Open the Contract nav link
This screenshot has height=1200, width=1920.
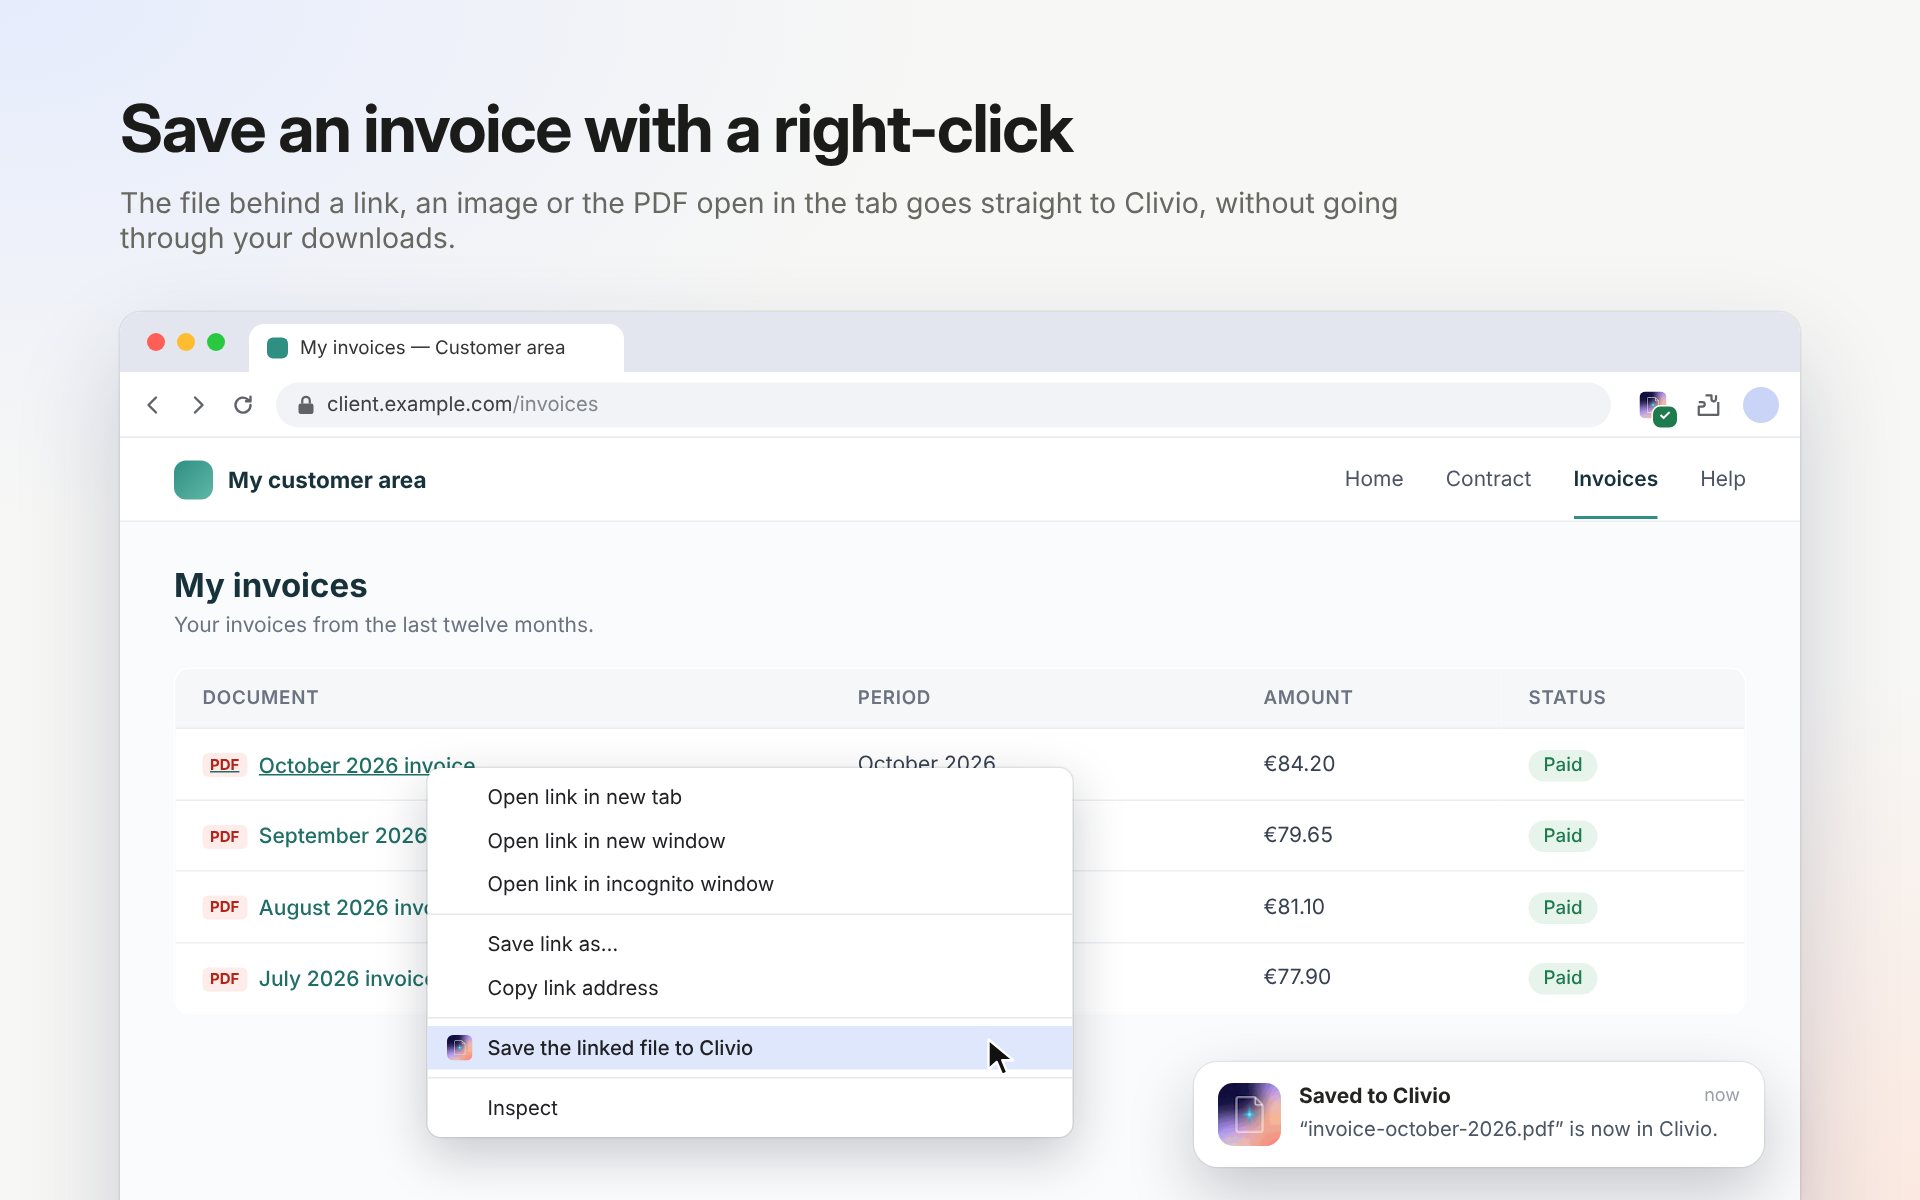pos(1487,479)
